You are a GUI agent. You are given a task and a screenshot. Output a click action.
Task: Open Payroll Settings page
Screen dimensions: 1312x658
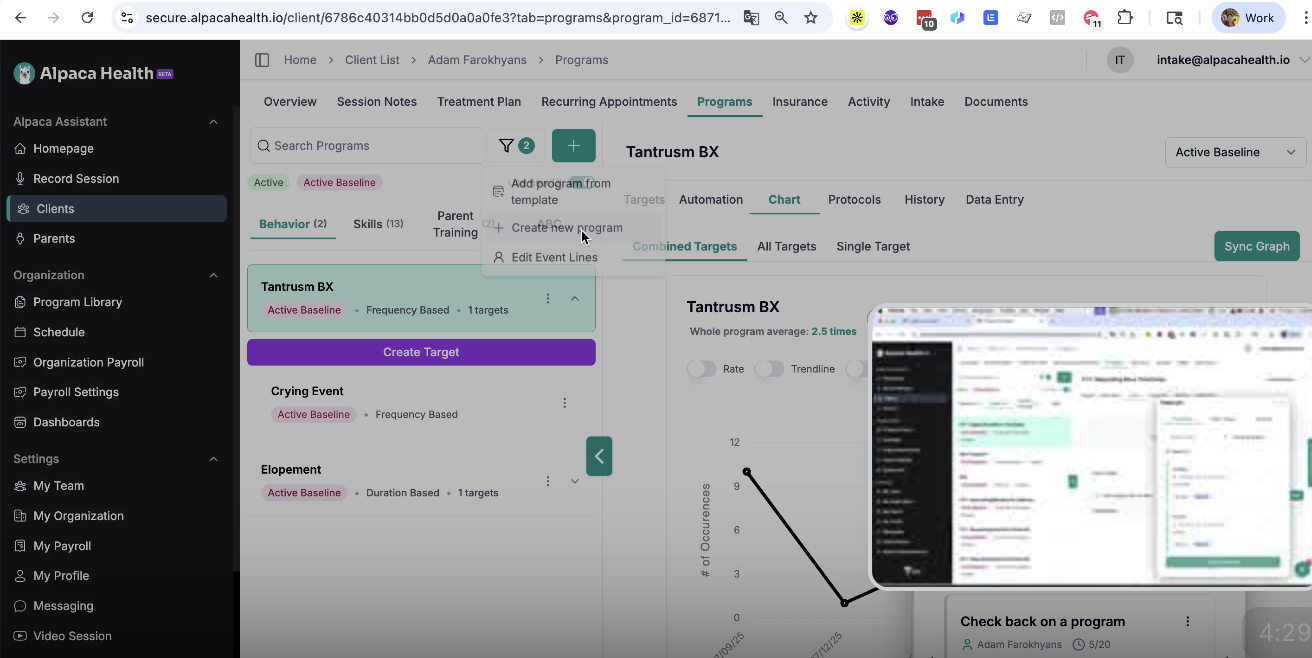coord(76,392)
